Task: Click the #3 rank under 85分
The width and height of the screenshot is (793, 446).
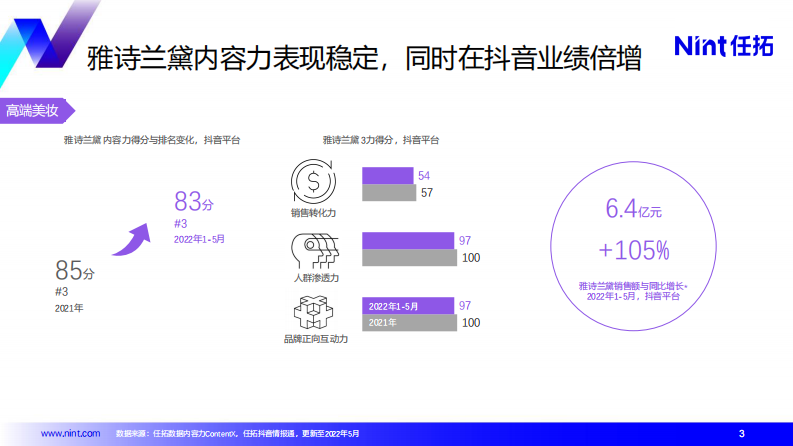Action: (61, 292)
